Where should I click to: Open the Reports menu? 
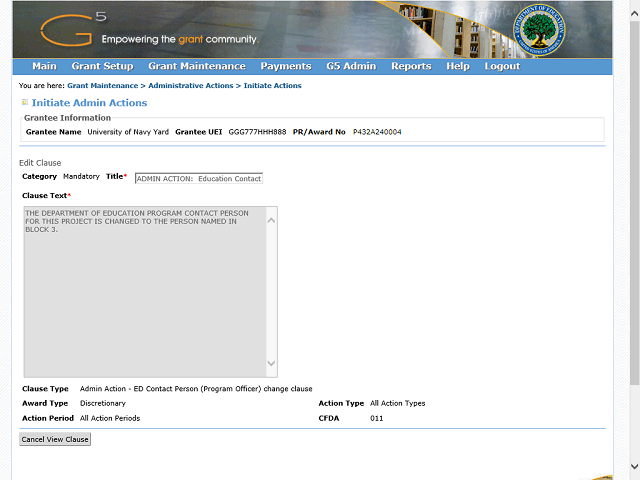point(411,66)
